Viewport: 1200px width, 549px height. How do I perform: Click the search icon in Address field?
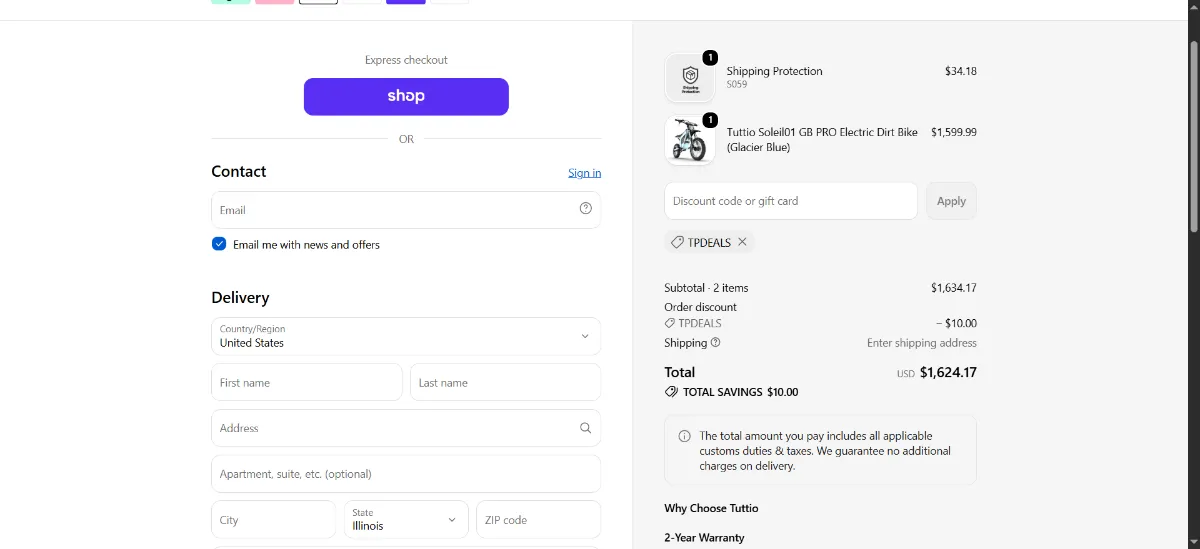586,428
